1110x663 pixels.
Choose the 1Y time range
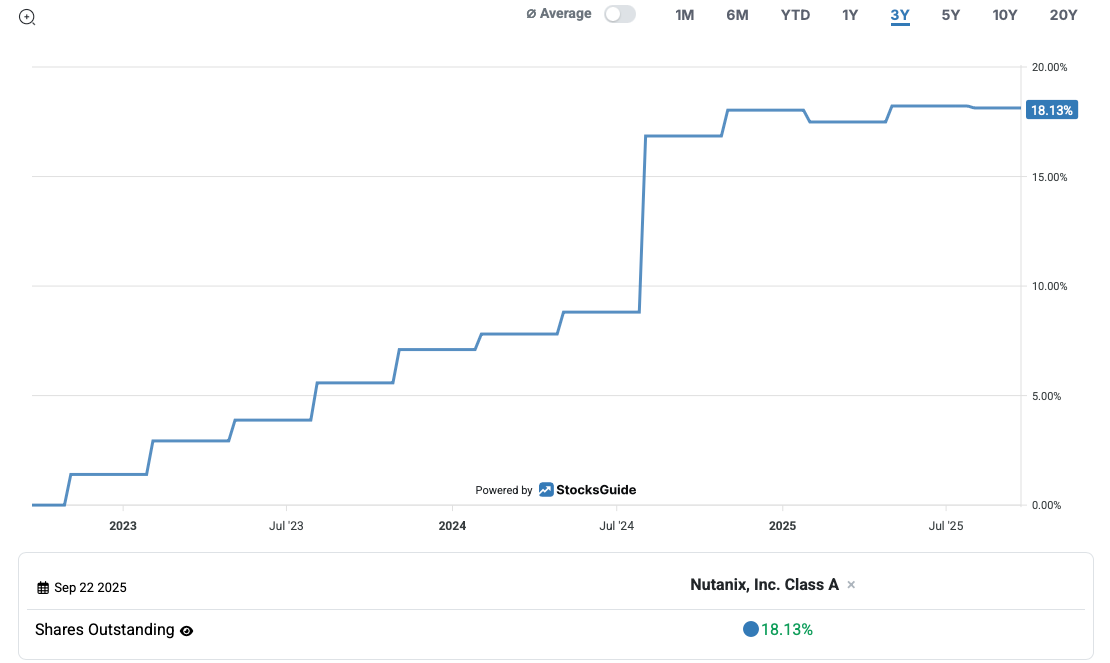click(849, 15)
